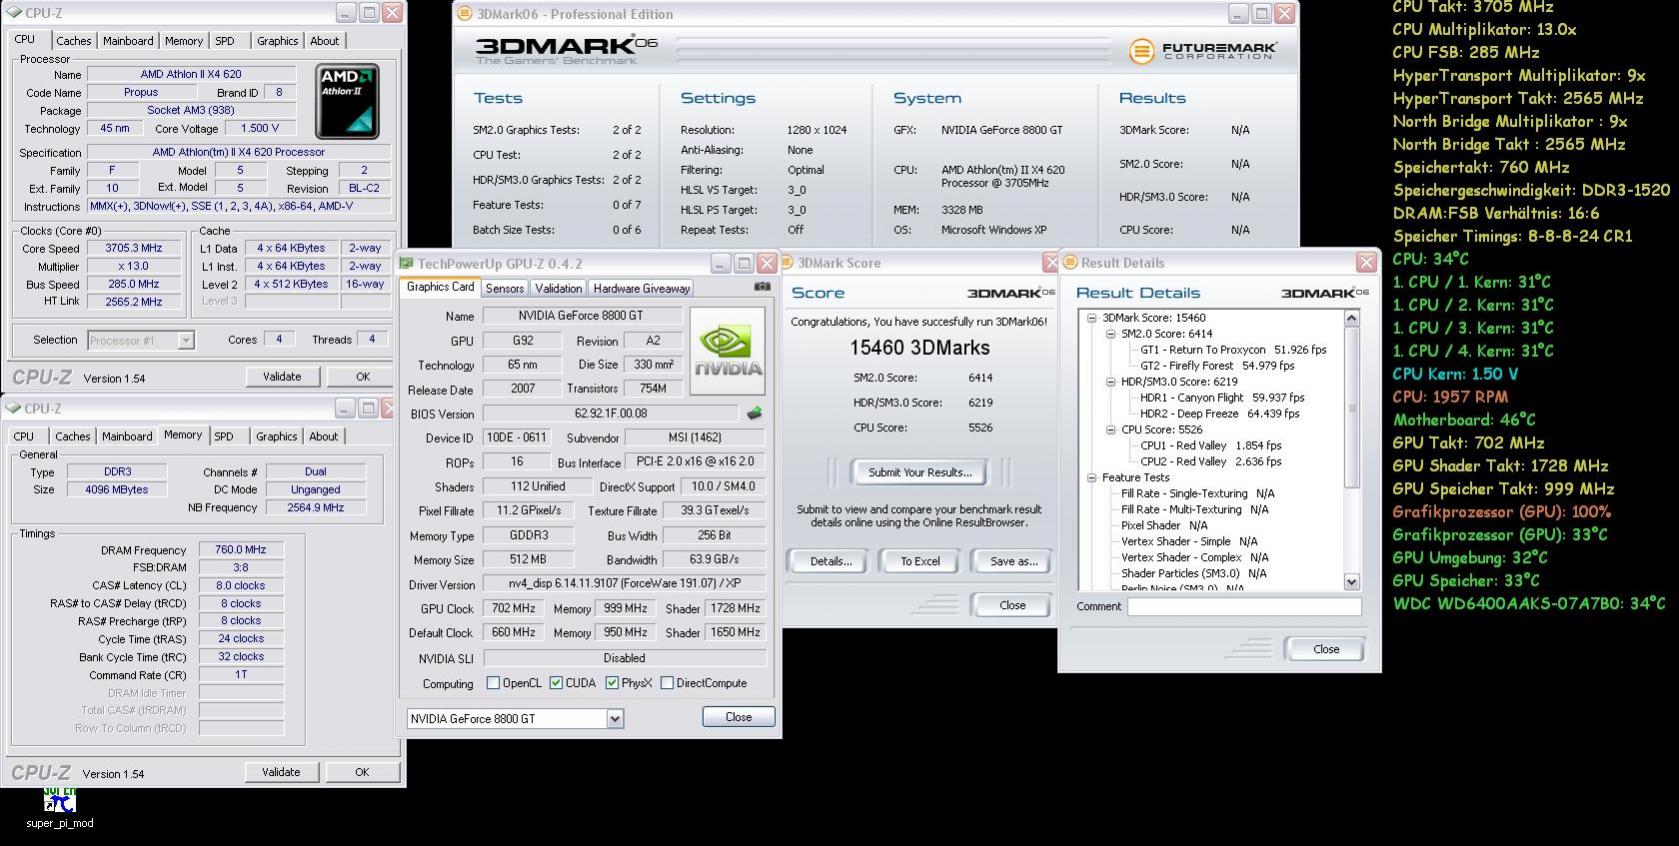Click Close button in Result Details window
Viewport: 1679px width, 846px height.
(x=1326, y=649)
